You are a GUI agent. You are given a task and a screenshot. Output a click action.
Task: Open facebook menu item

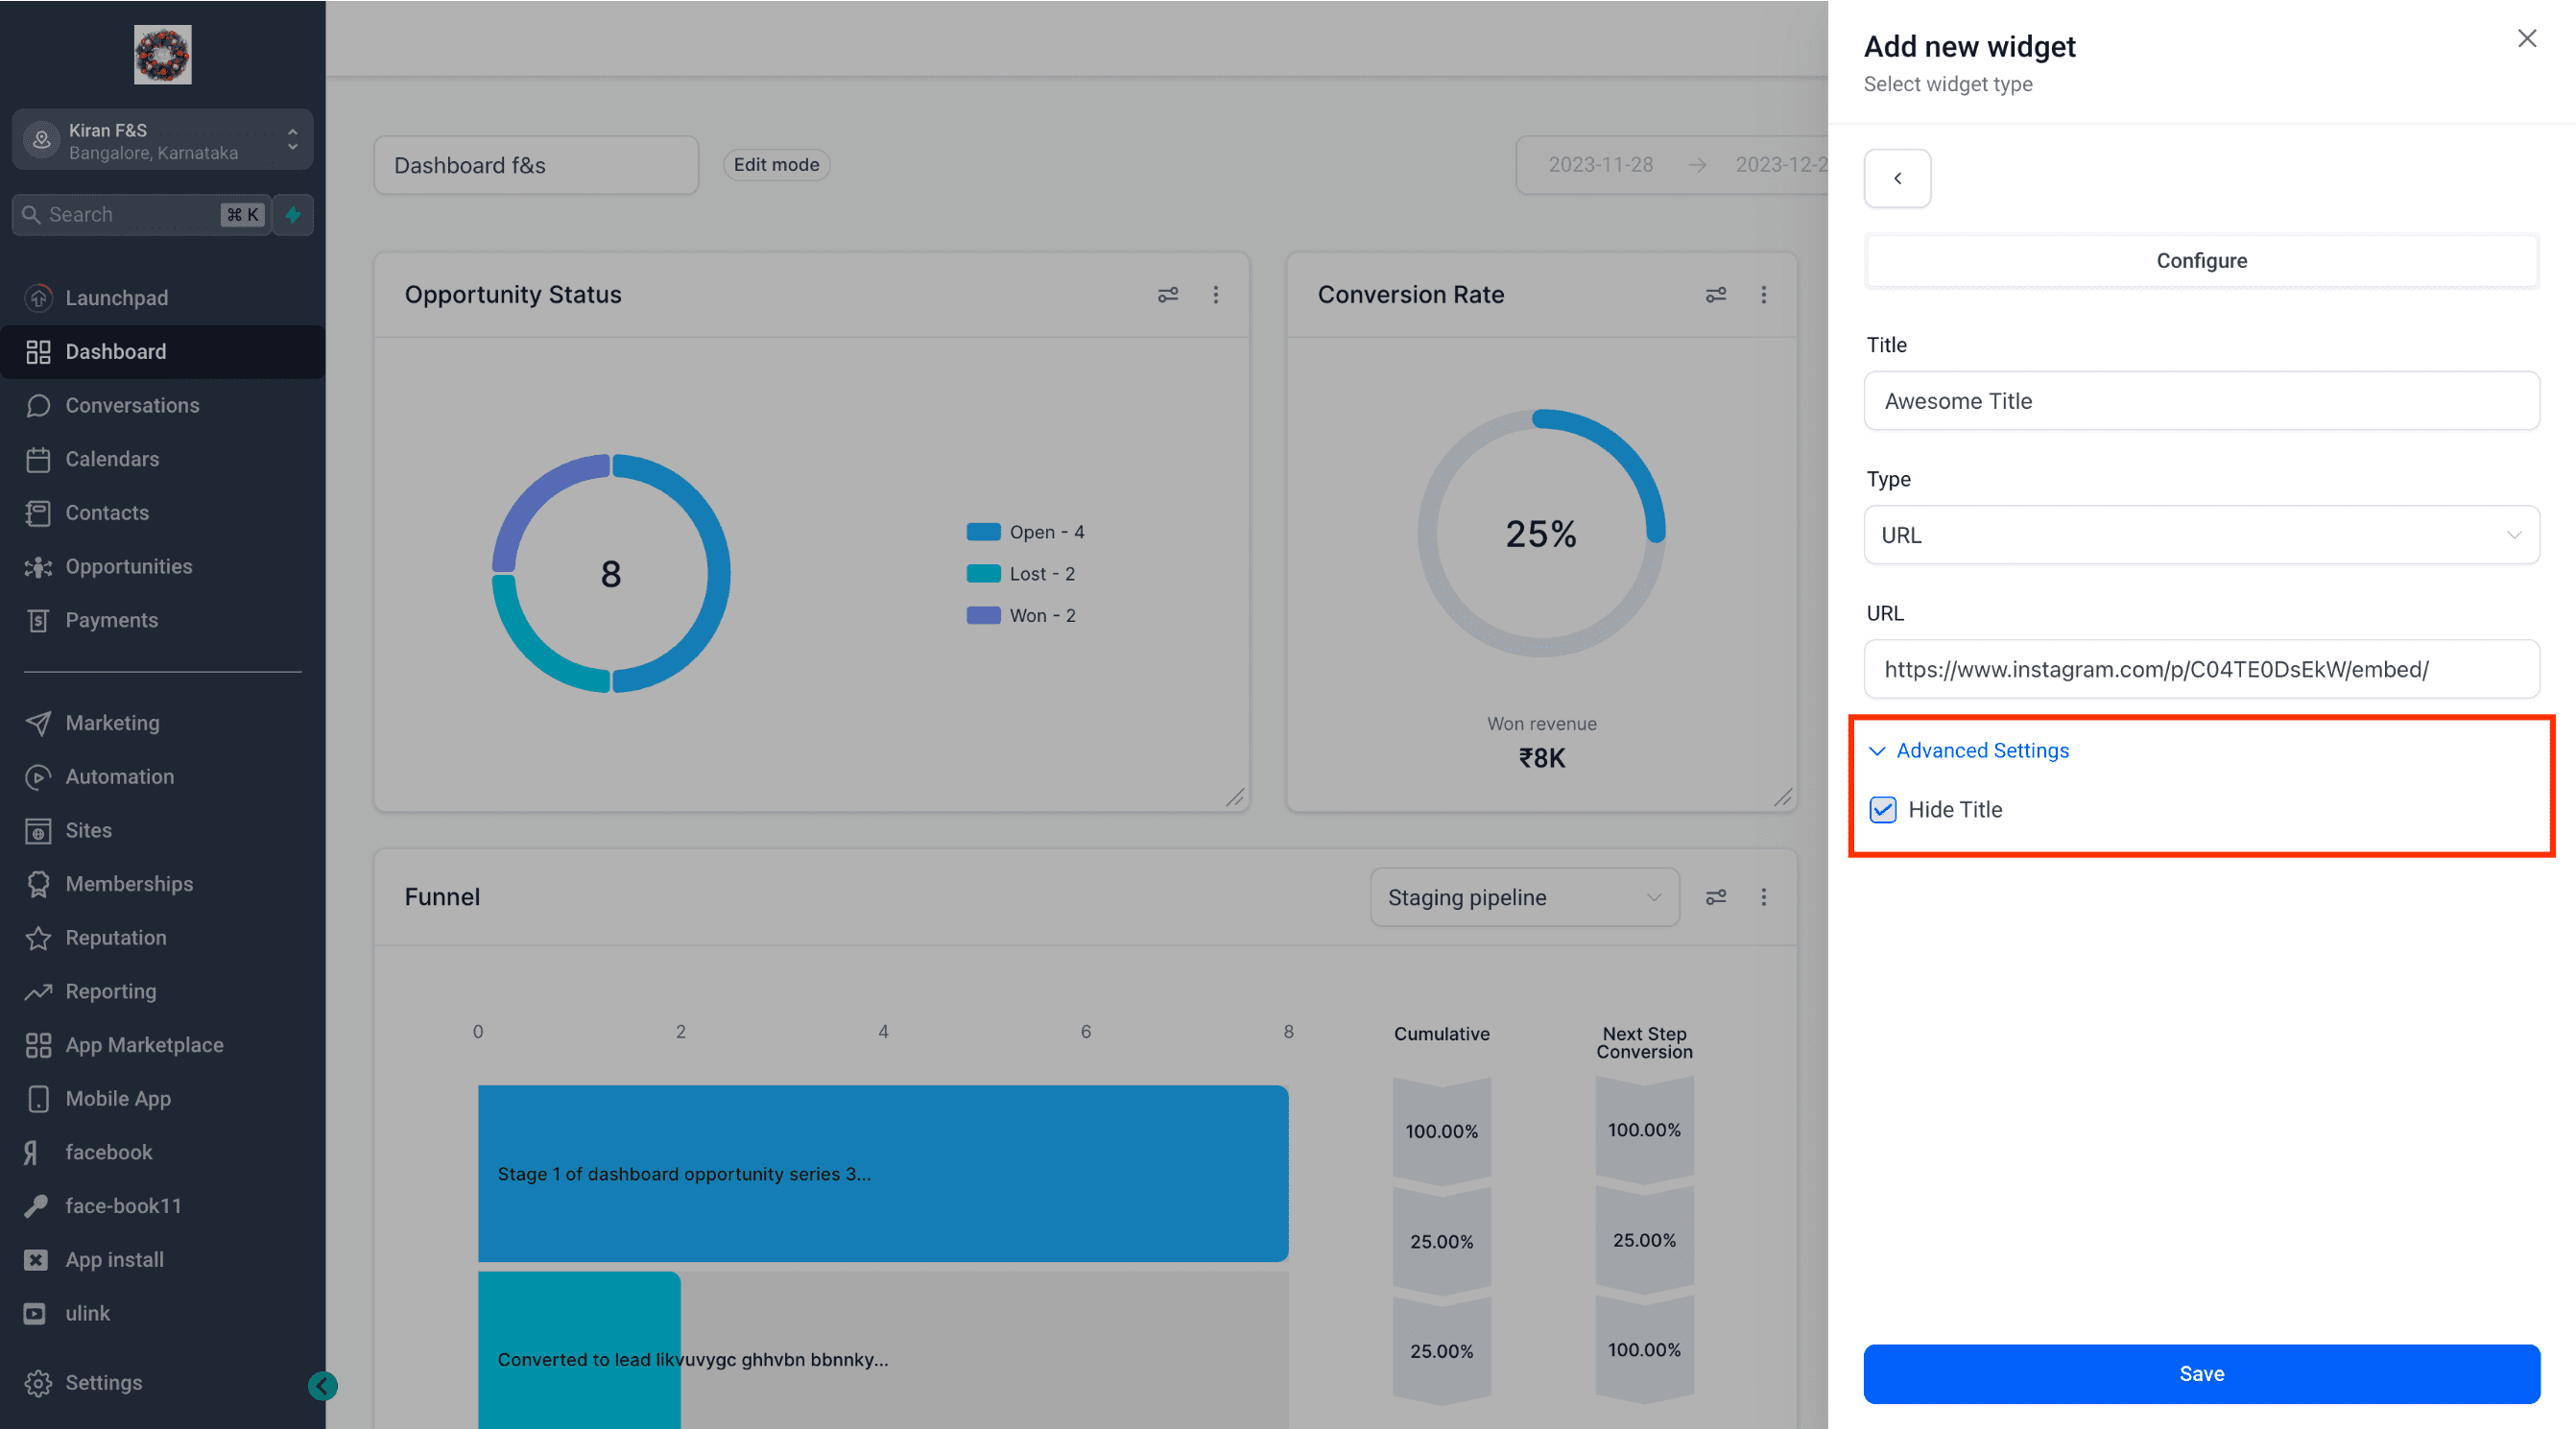click(108, 1152)
